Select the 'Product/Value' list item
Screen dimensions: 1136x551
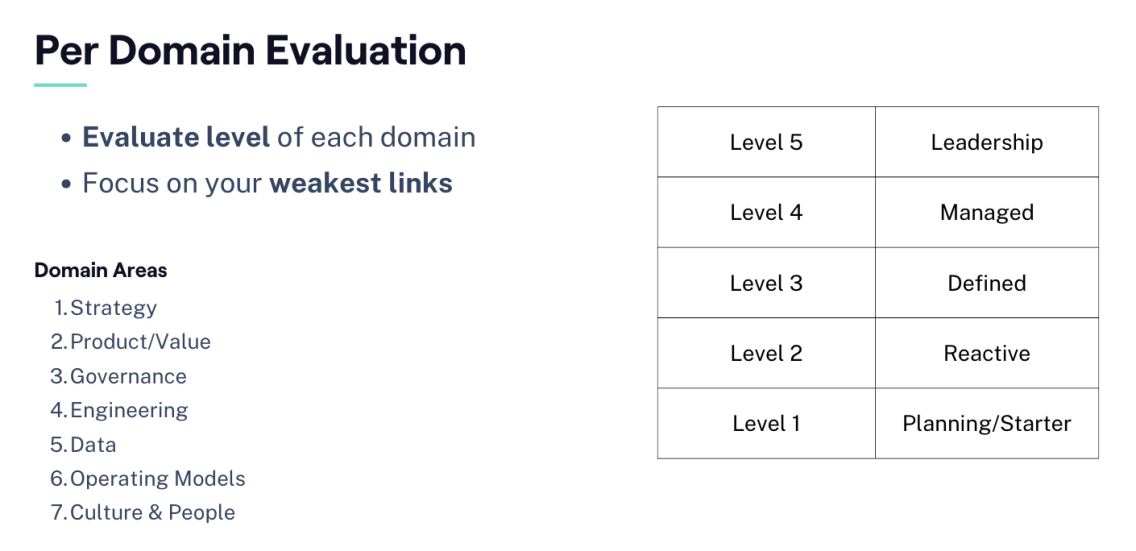[x=140, y=342]
